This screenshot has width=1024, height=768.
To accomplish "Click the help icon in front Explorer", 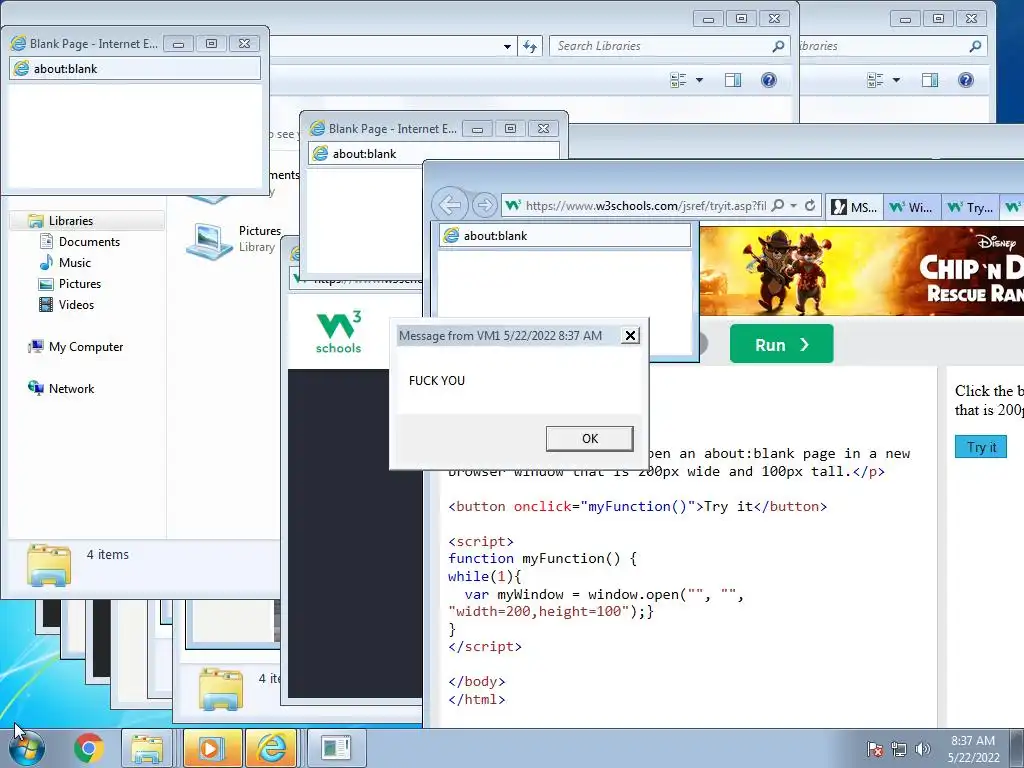I will pos(769,80).
